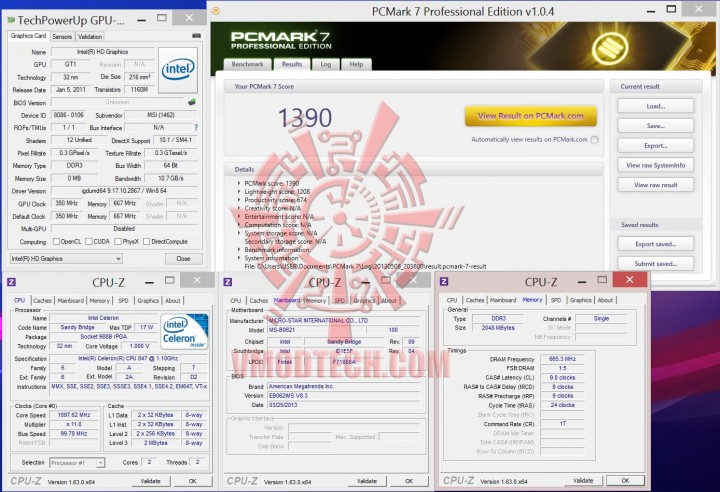Click the CPU-Z icon in the Memory window
720x492 pixels.
coord(444,282)
